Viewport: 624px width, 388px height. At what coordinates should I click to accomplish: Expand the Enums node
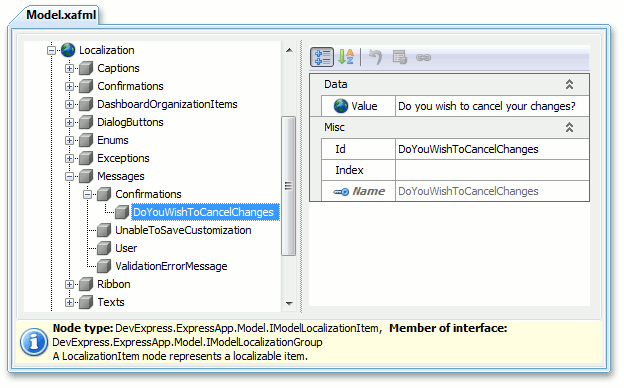pyautogui.click(x=69, y=140)
